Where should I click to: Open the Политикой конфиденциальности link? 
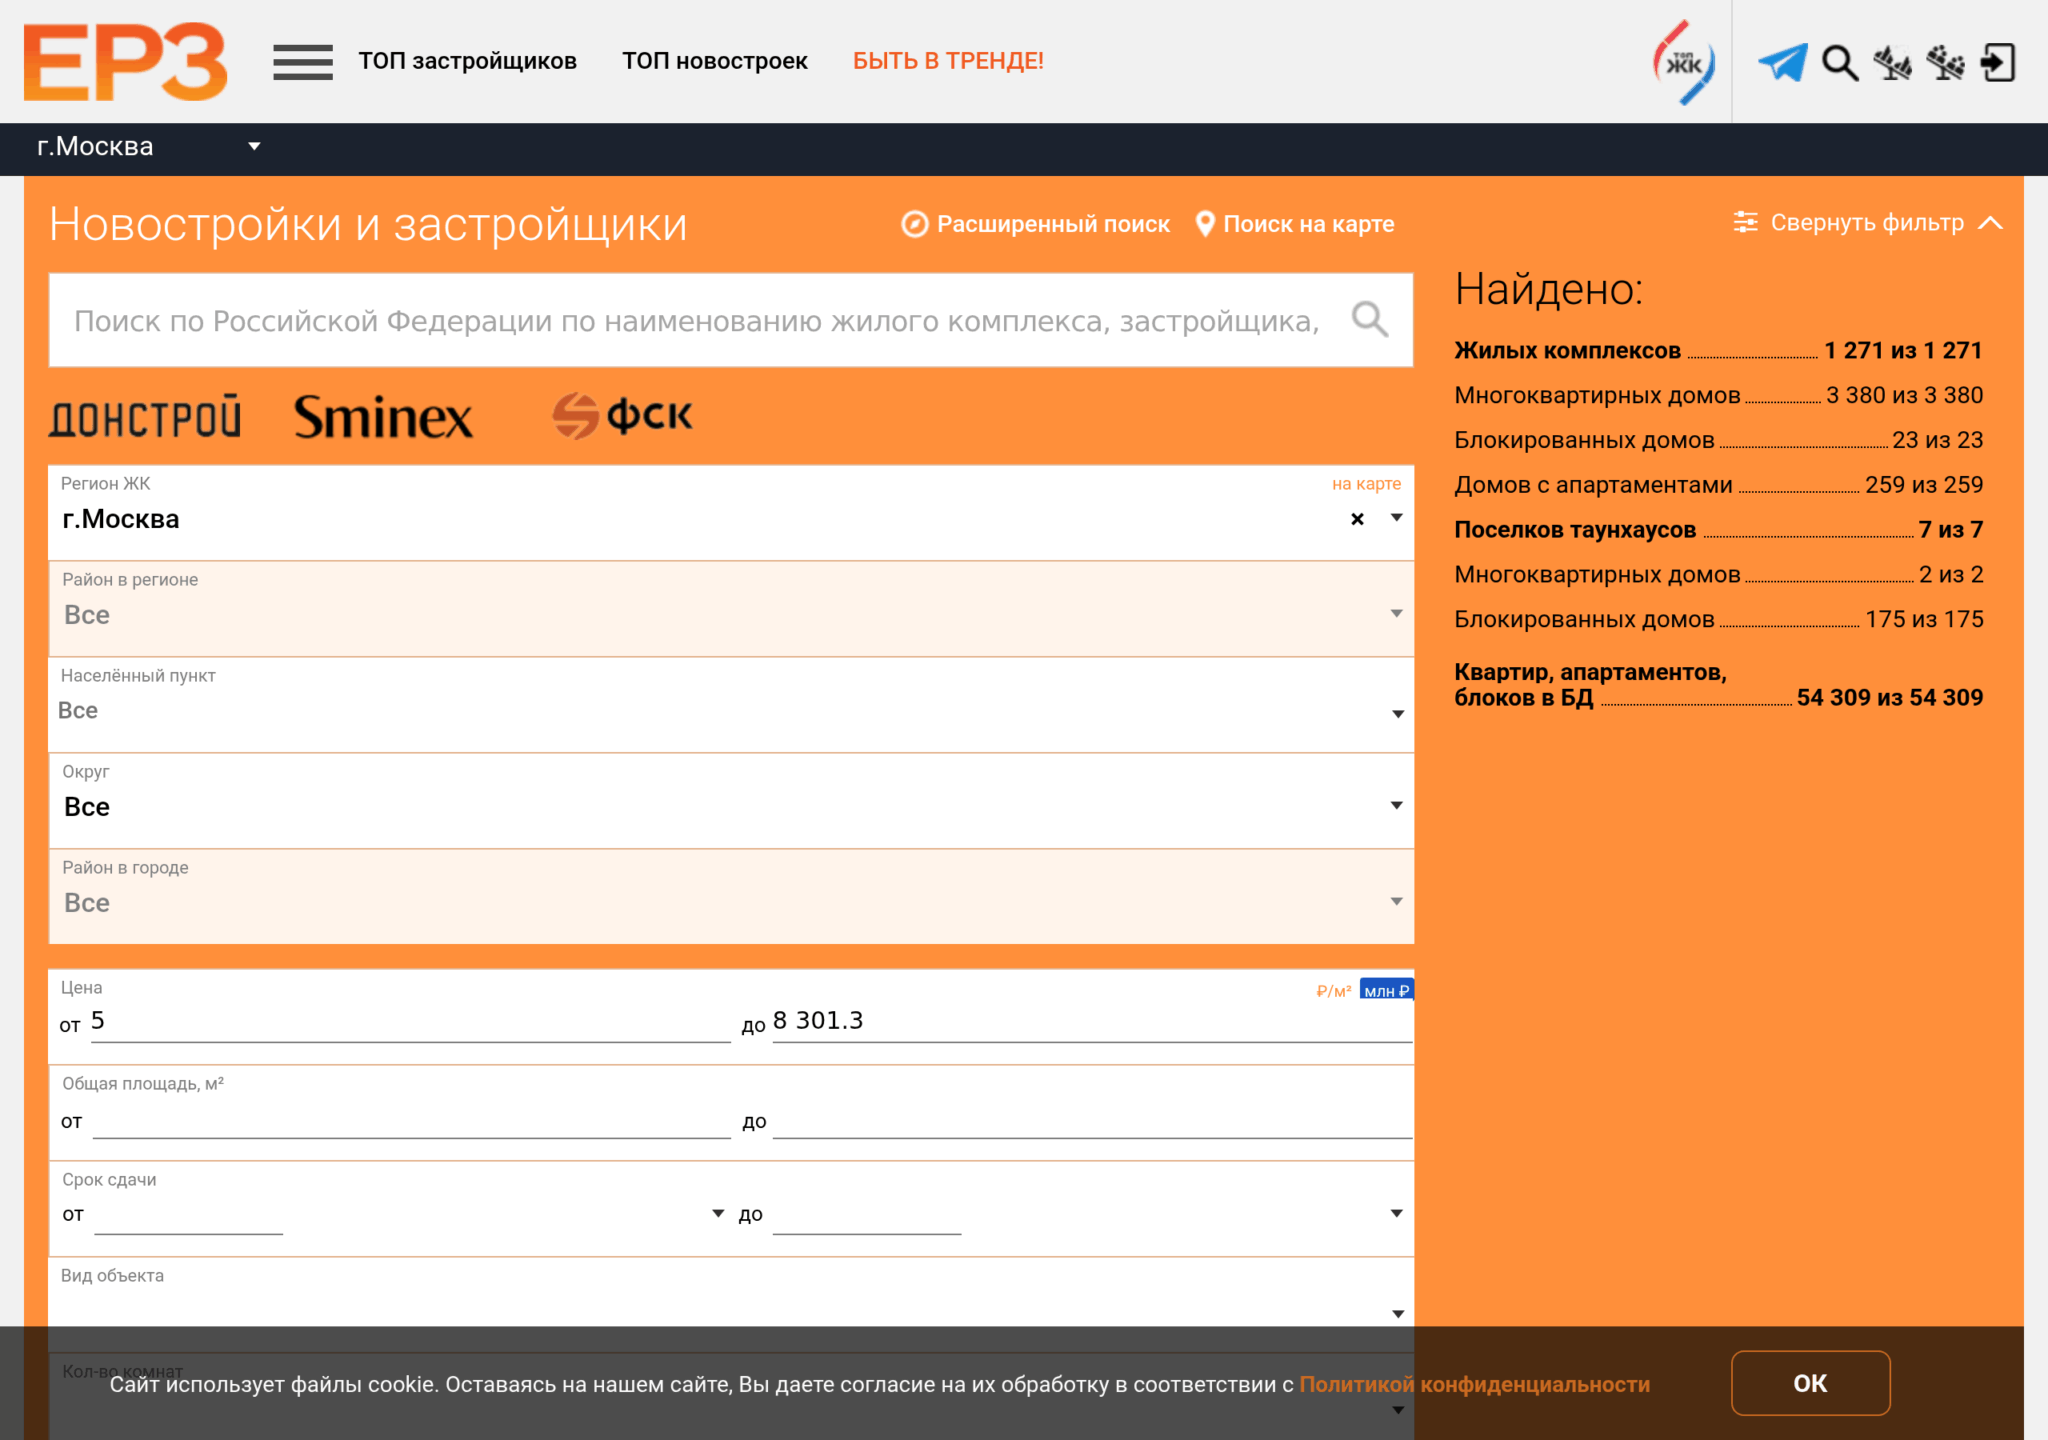[x=1475, y=1385]
